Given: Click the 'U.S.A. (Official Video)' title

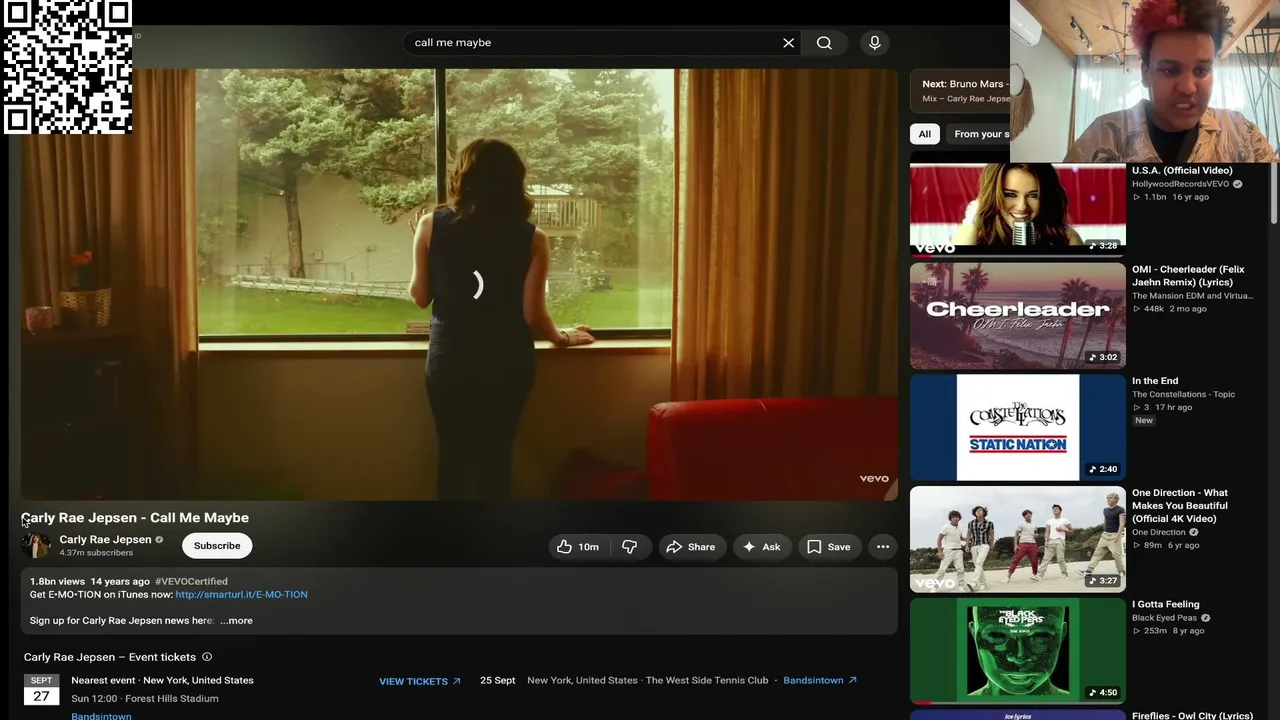Looking at the screenshot, I should coord(1182,171).
